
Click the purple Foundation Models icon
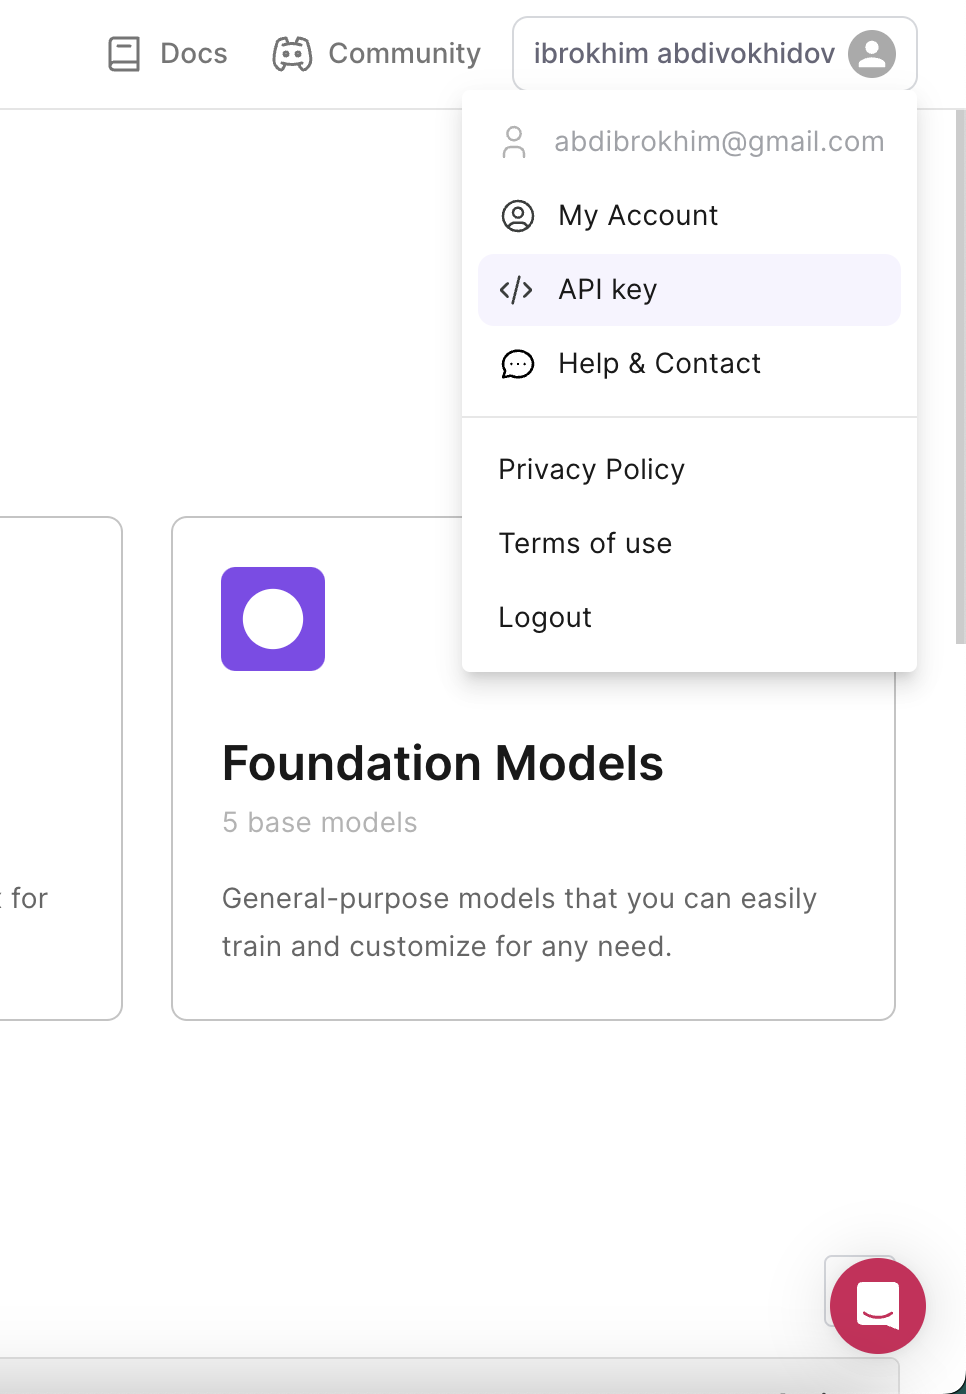(273, 619)
